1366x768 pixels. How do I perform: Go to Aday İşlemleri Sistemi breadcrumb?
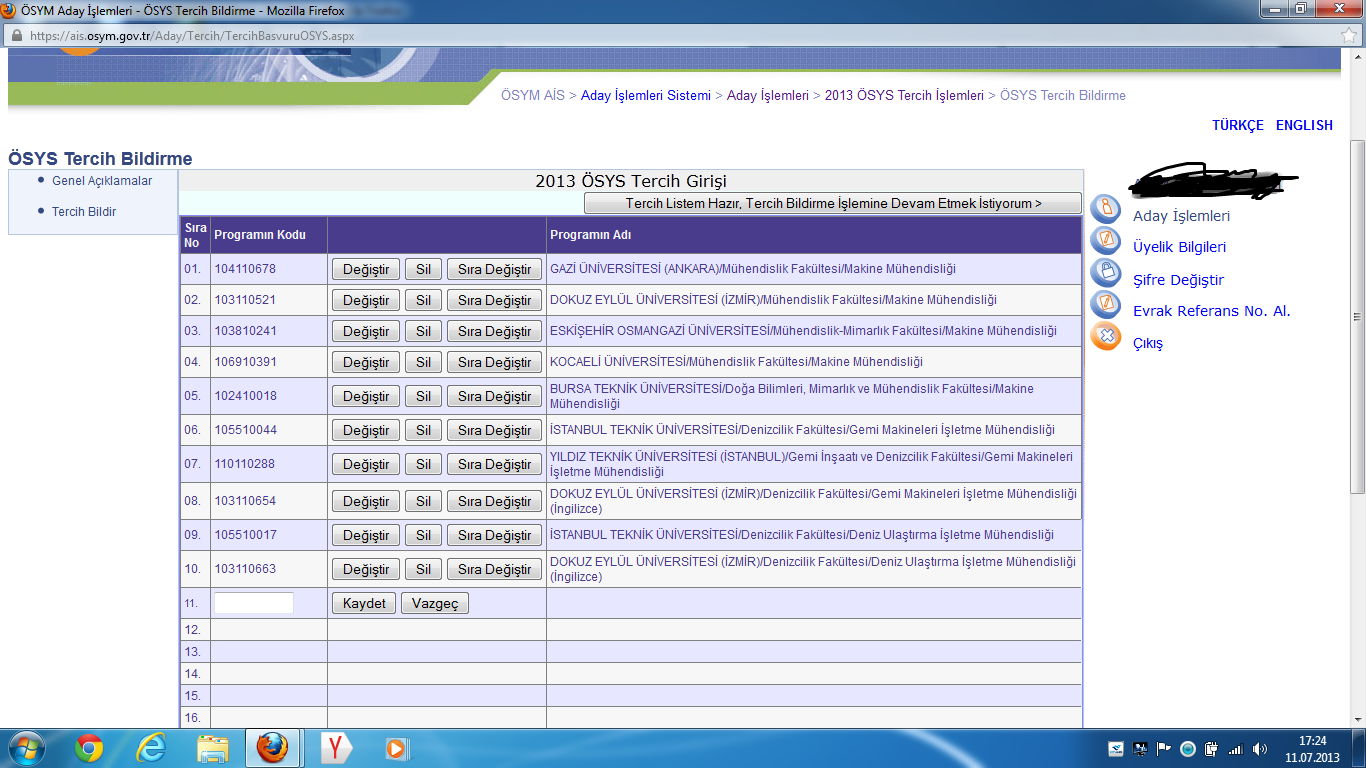646,96
